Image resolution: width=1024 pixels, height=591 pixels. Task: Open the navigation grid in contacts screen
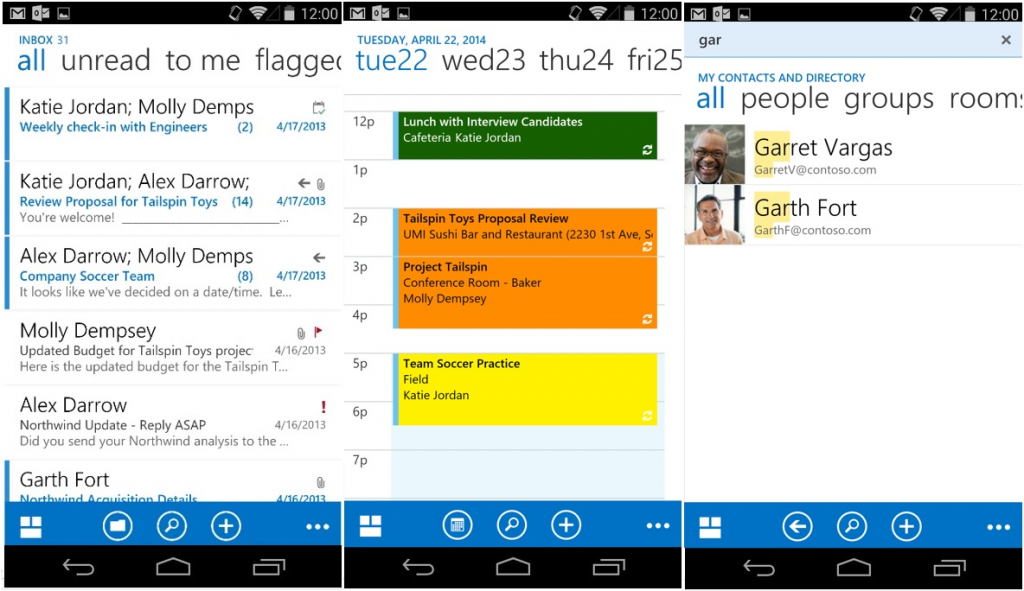[710, 527]
